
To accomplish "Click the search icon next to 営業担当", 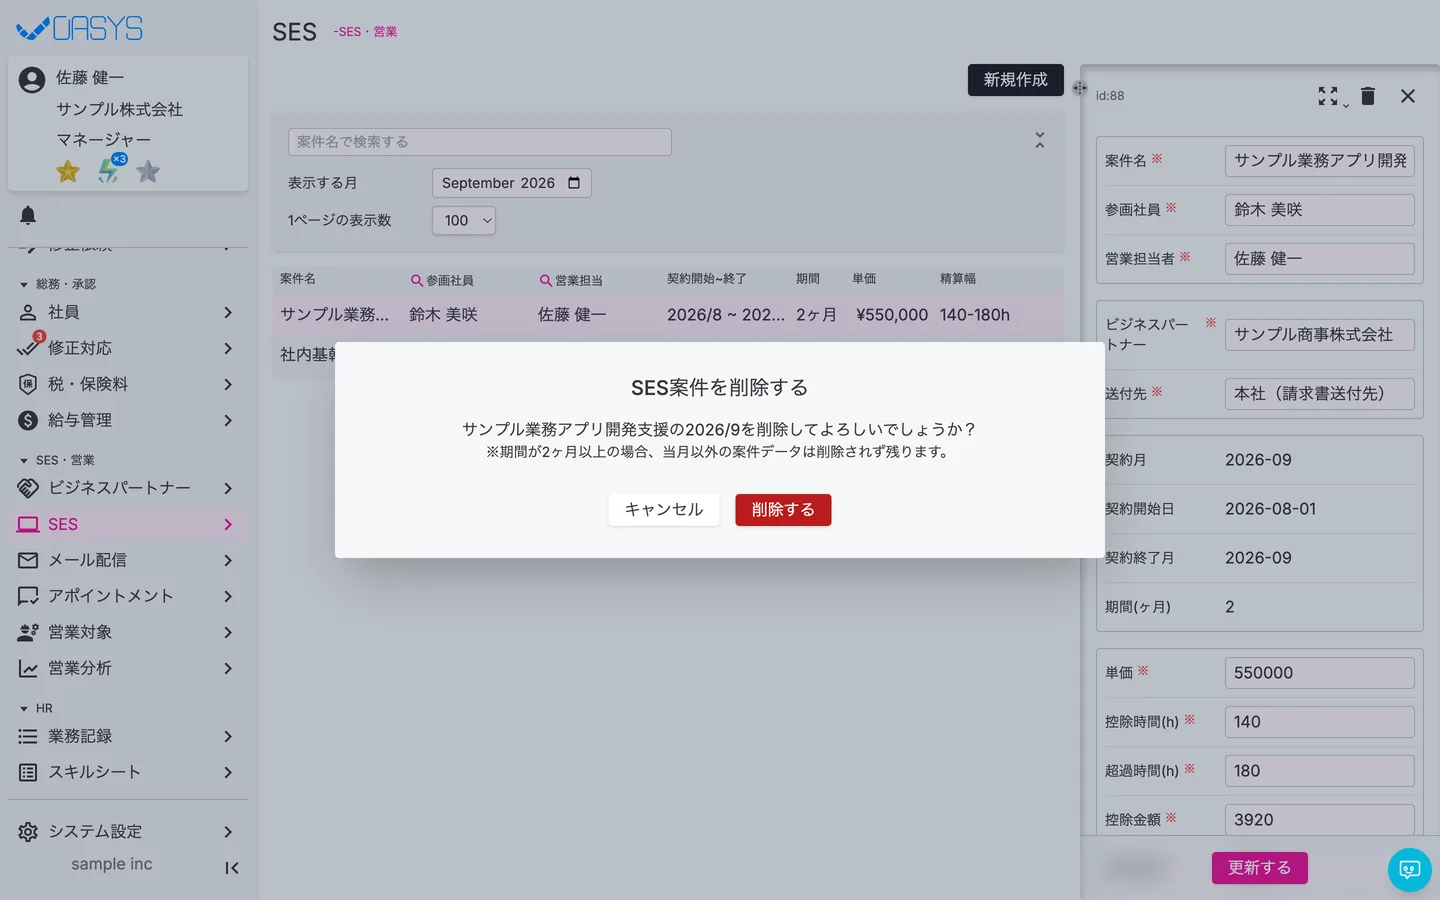I will pyautogui.click(x=546, y=281).
